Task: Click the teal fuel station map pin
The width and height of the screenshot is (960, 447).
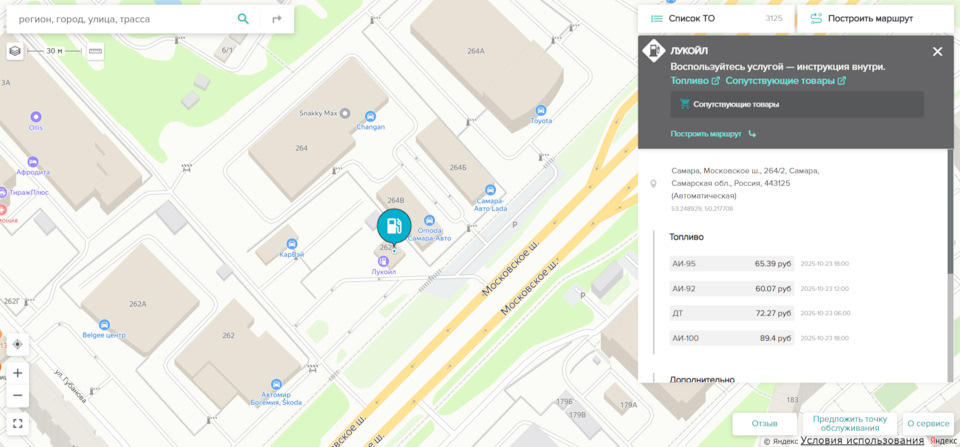Action: [394, 227]
